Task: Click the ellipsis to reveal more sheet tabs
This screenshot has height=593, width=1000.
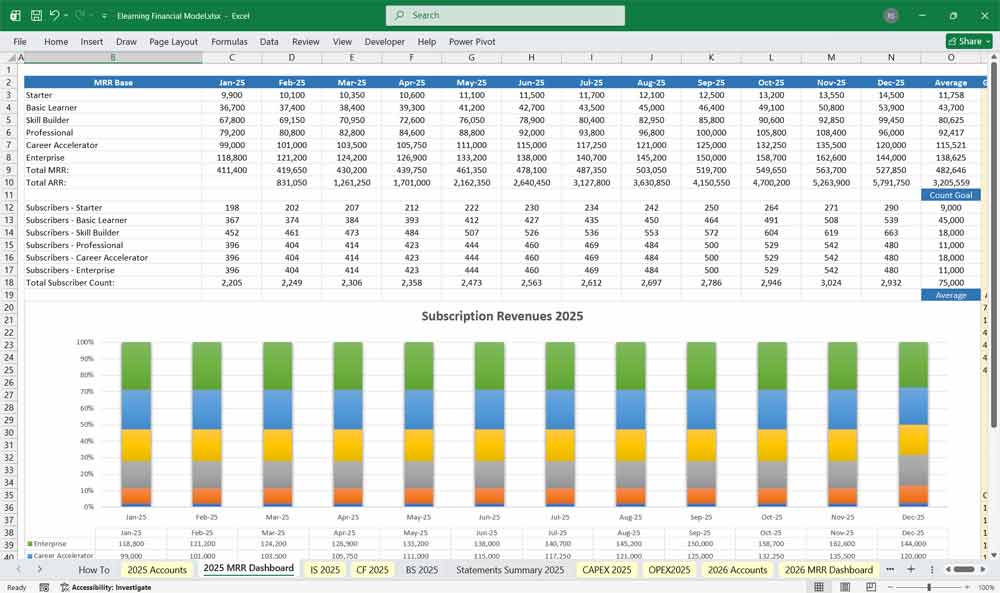Action: (891, 569)
